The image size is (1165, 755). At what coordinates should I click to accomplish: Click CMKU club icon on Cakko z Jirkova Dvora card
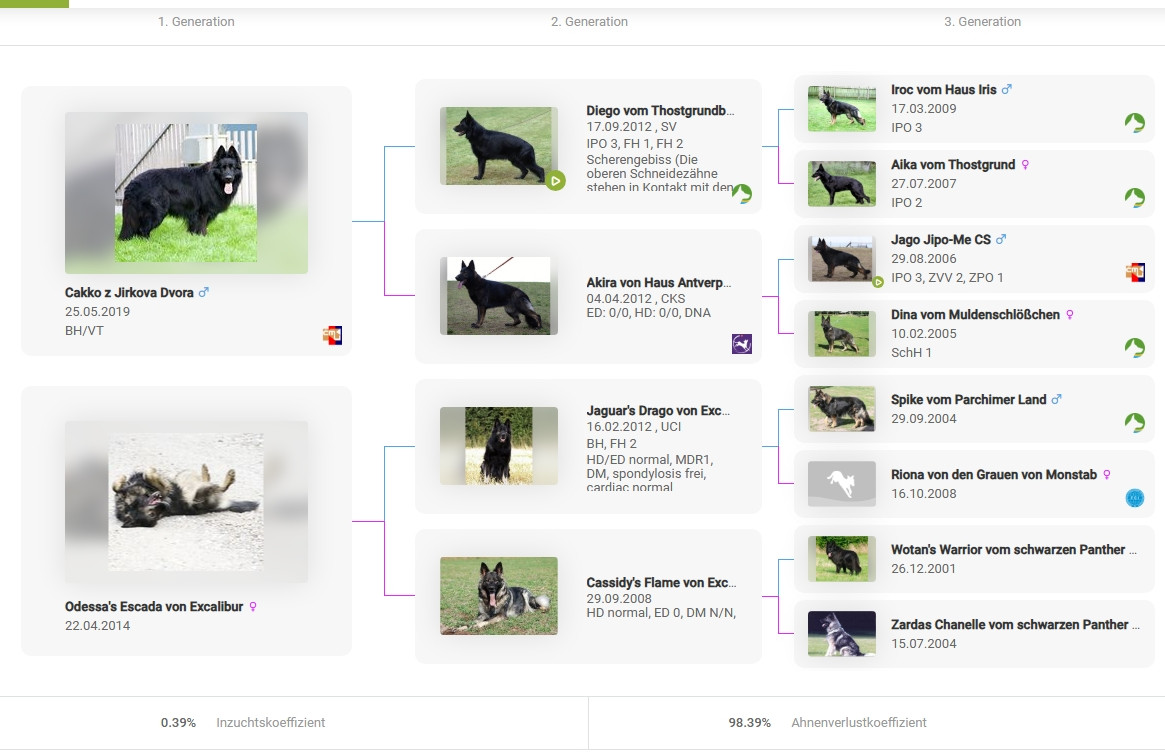click(332, 335)
